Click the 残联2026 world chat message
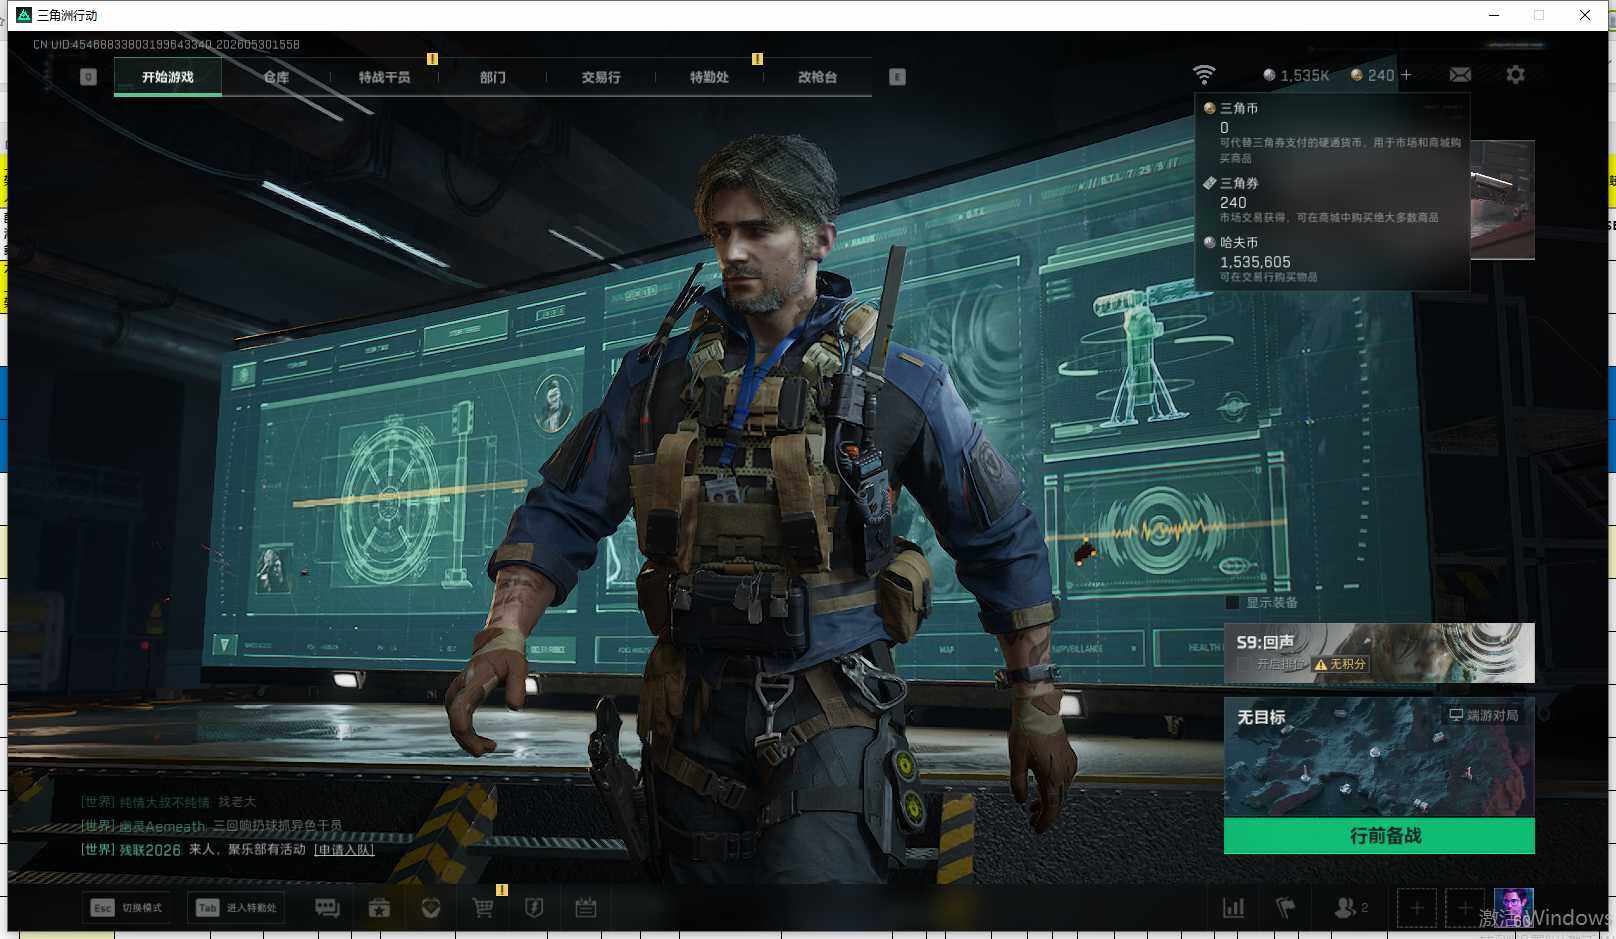1616x939 pixels. coord(227,850)
